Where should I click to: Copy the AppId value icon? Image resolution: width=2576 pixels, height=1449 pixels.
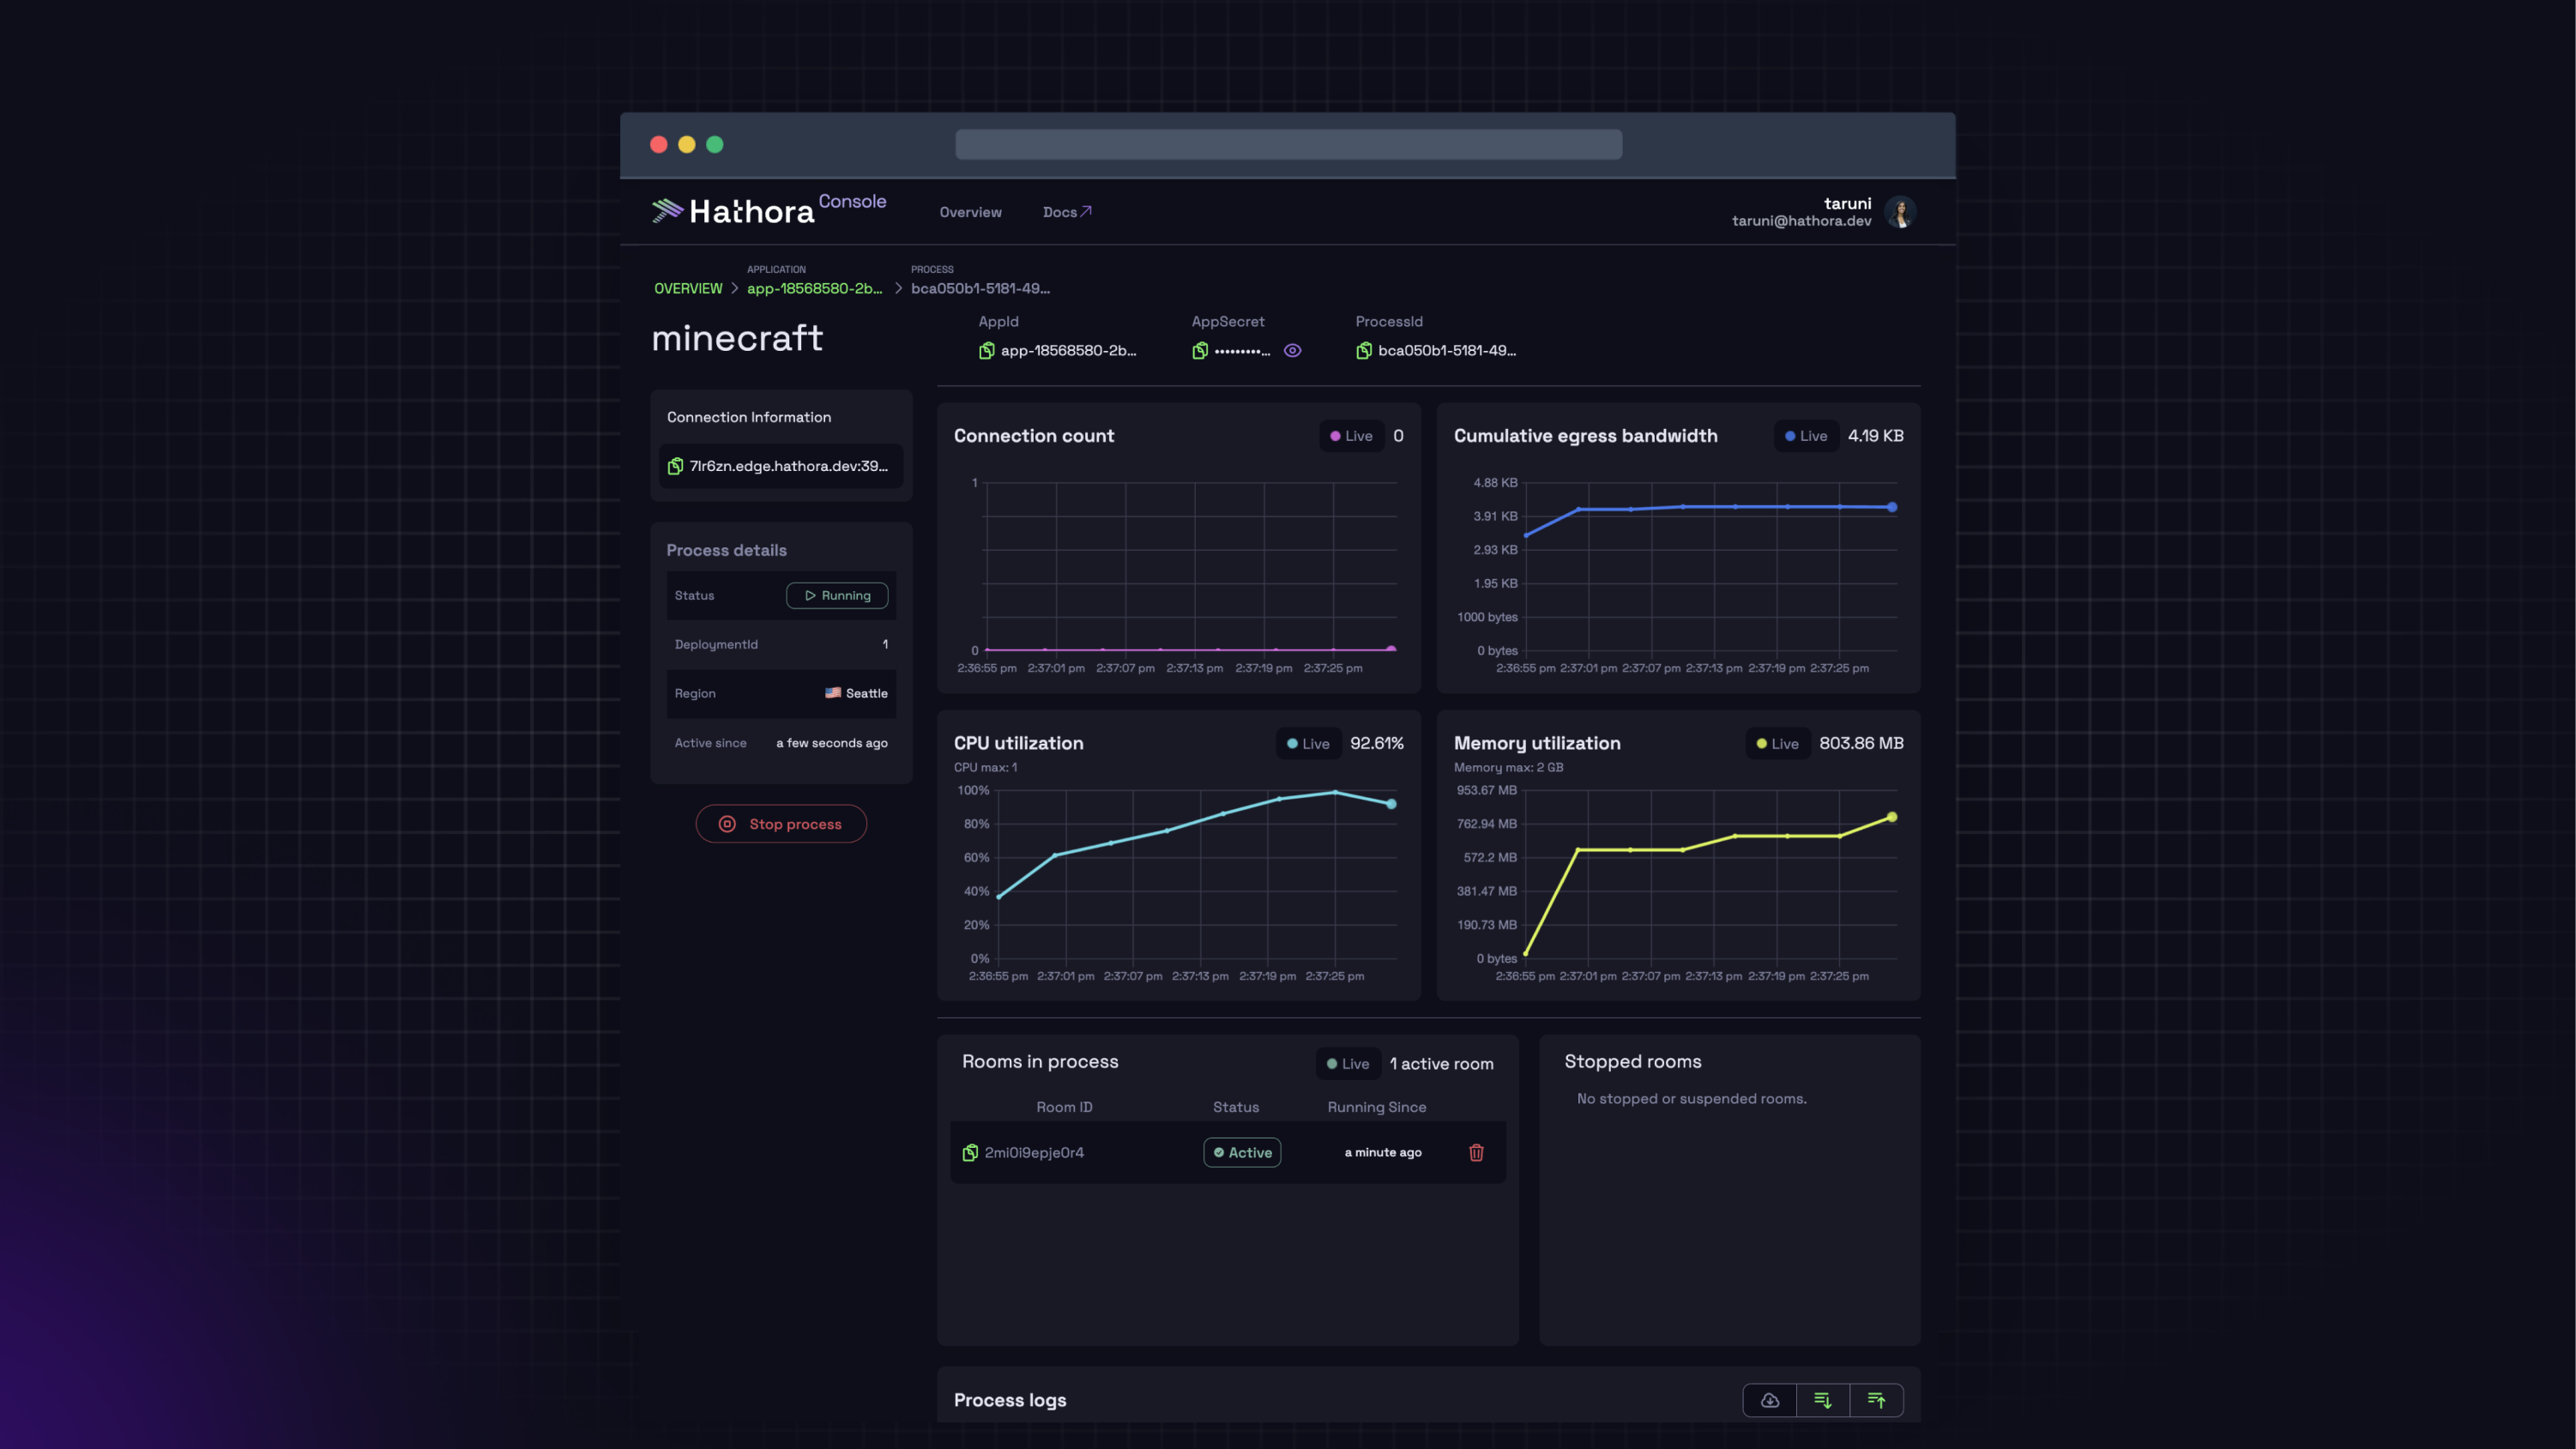coord(986,350)
